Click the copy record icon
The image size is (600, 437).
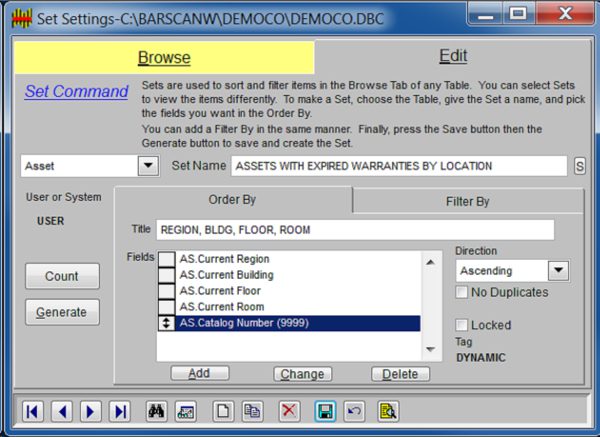253,411
